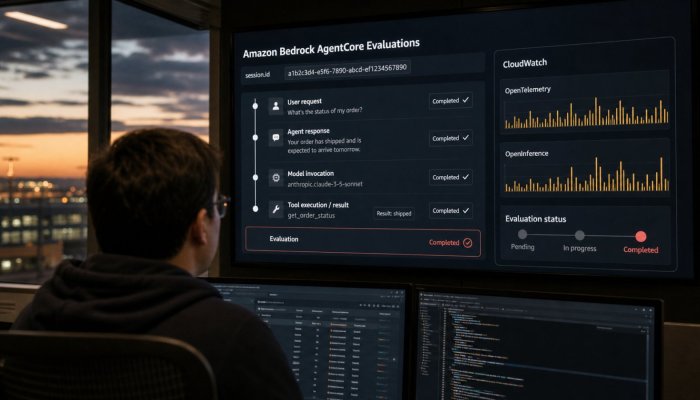Click the Tool execution wrench icon
Screen dimensions: 700x400
(x=276, y=209)
